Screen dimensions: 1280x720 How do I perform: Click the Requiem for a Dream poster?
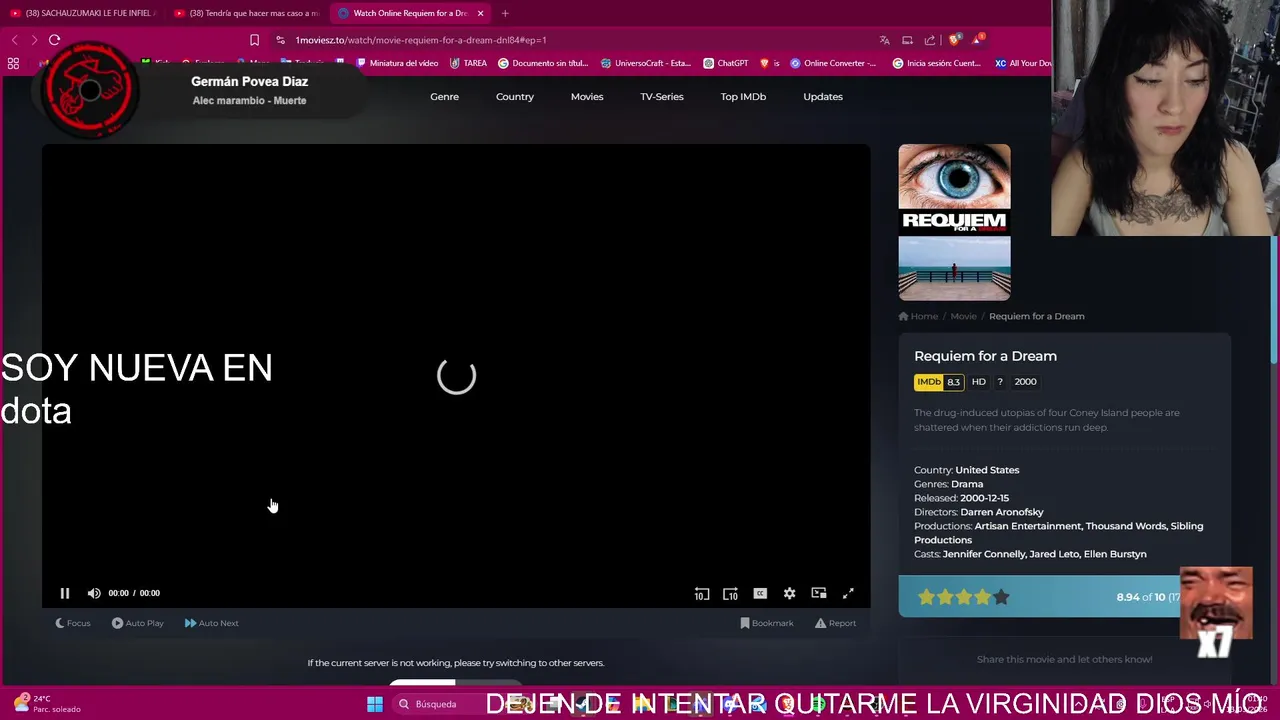point(954,222)
